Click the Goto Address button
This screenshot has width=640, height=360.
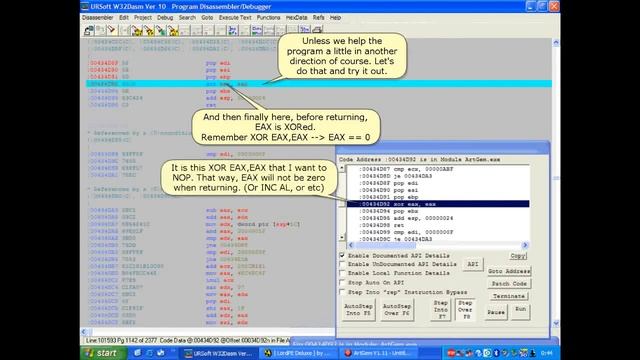509,271
